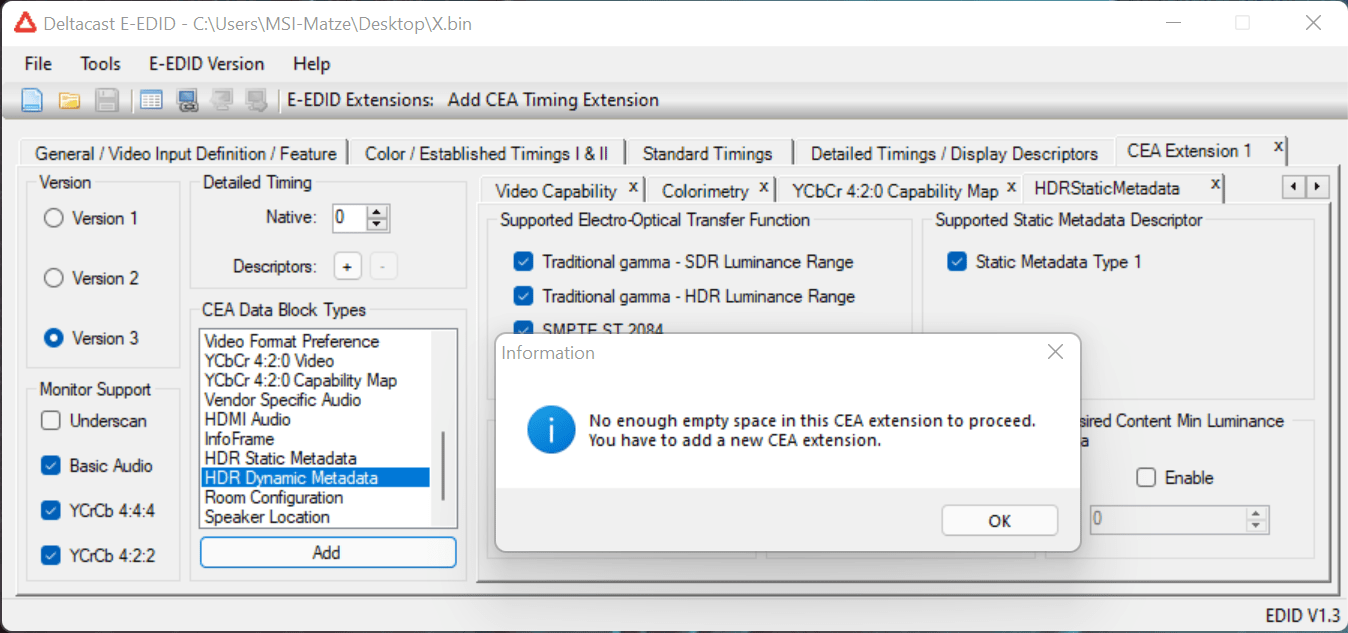
Task: Tick the Enable checkbox for Min Luminance
Action: click(x=1146, y=478)
